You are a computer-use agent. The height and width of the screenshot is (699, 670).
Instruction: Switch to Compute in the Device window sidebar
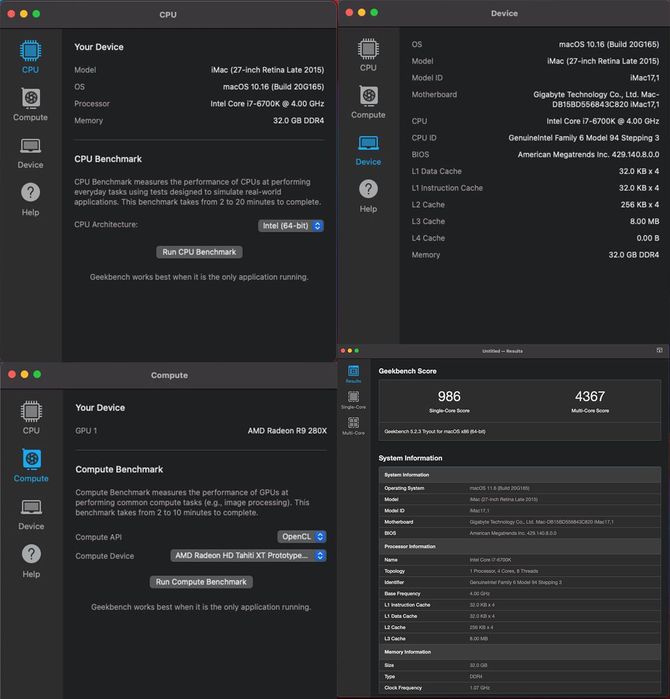click(x=368, y=102)
